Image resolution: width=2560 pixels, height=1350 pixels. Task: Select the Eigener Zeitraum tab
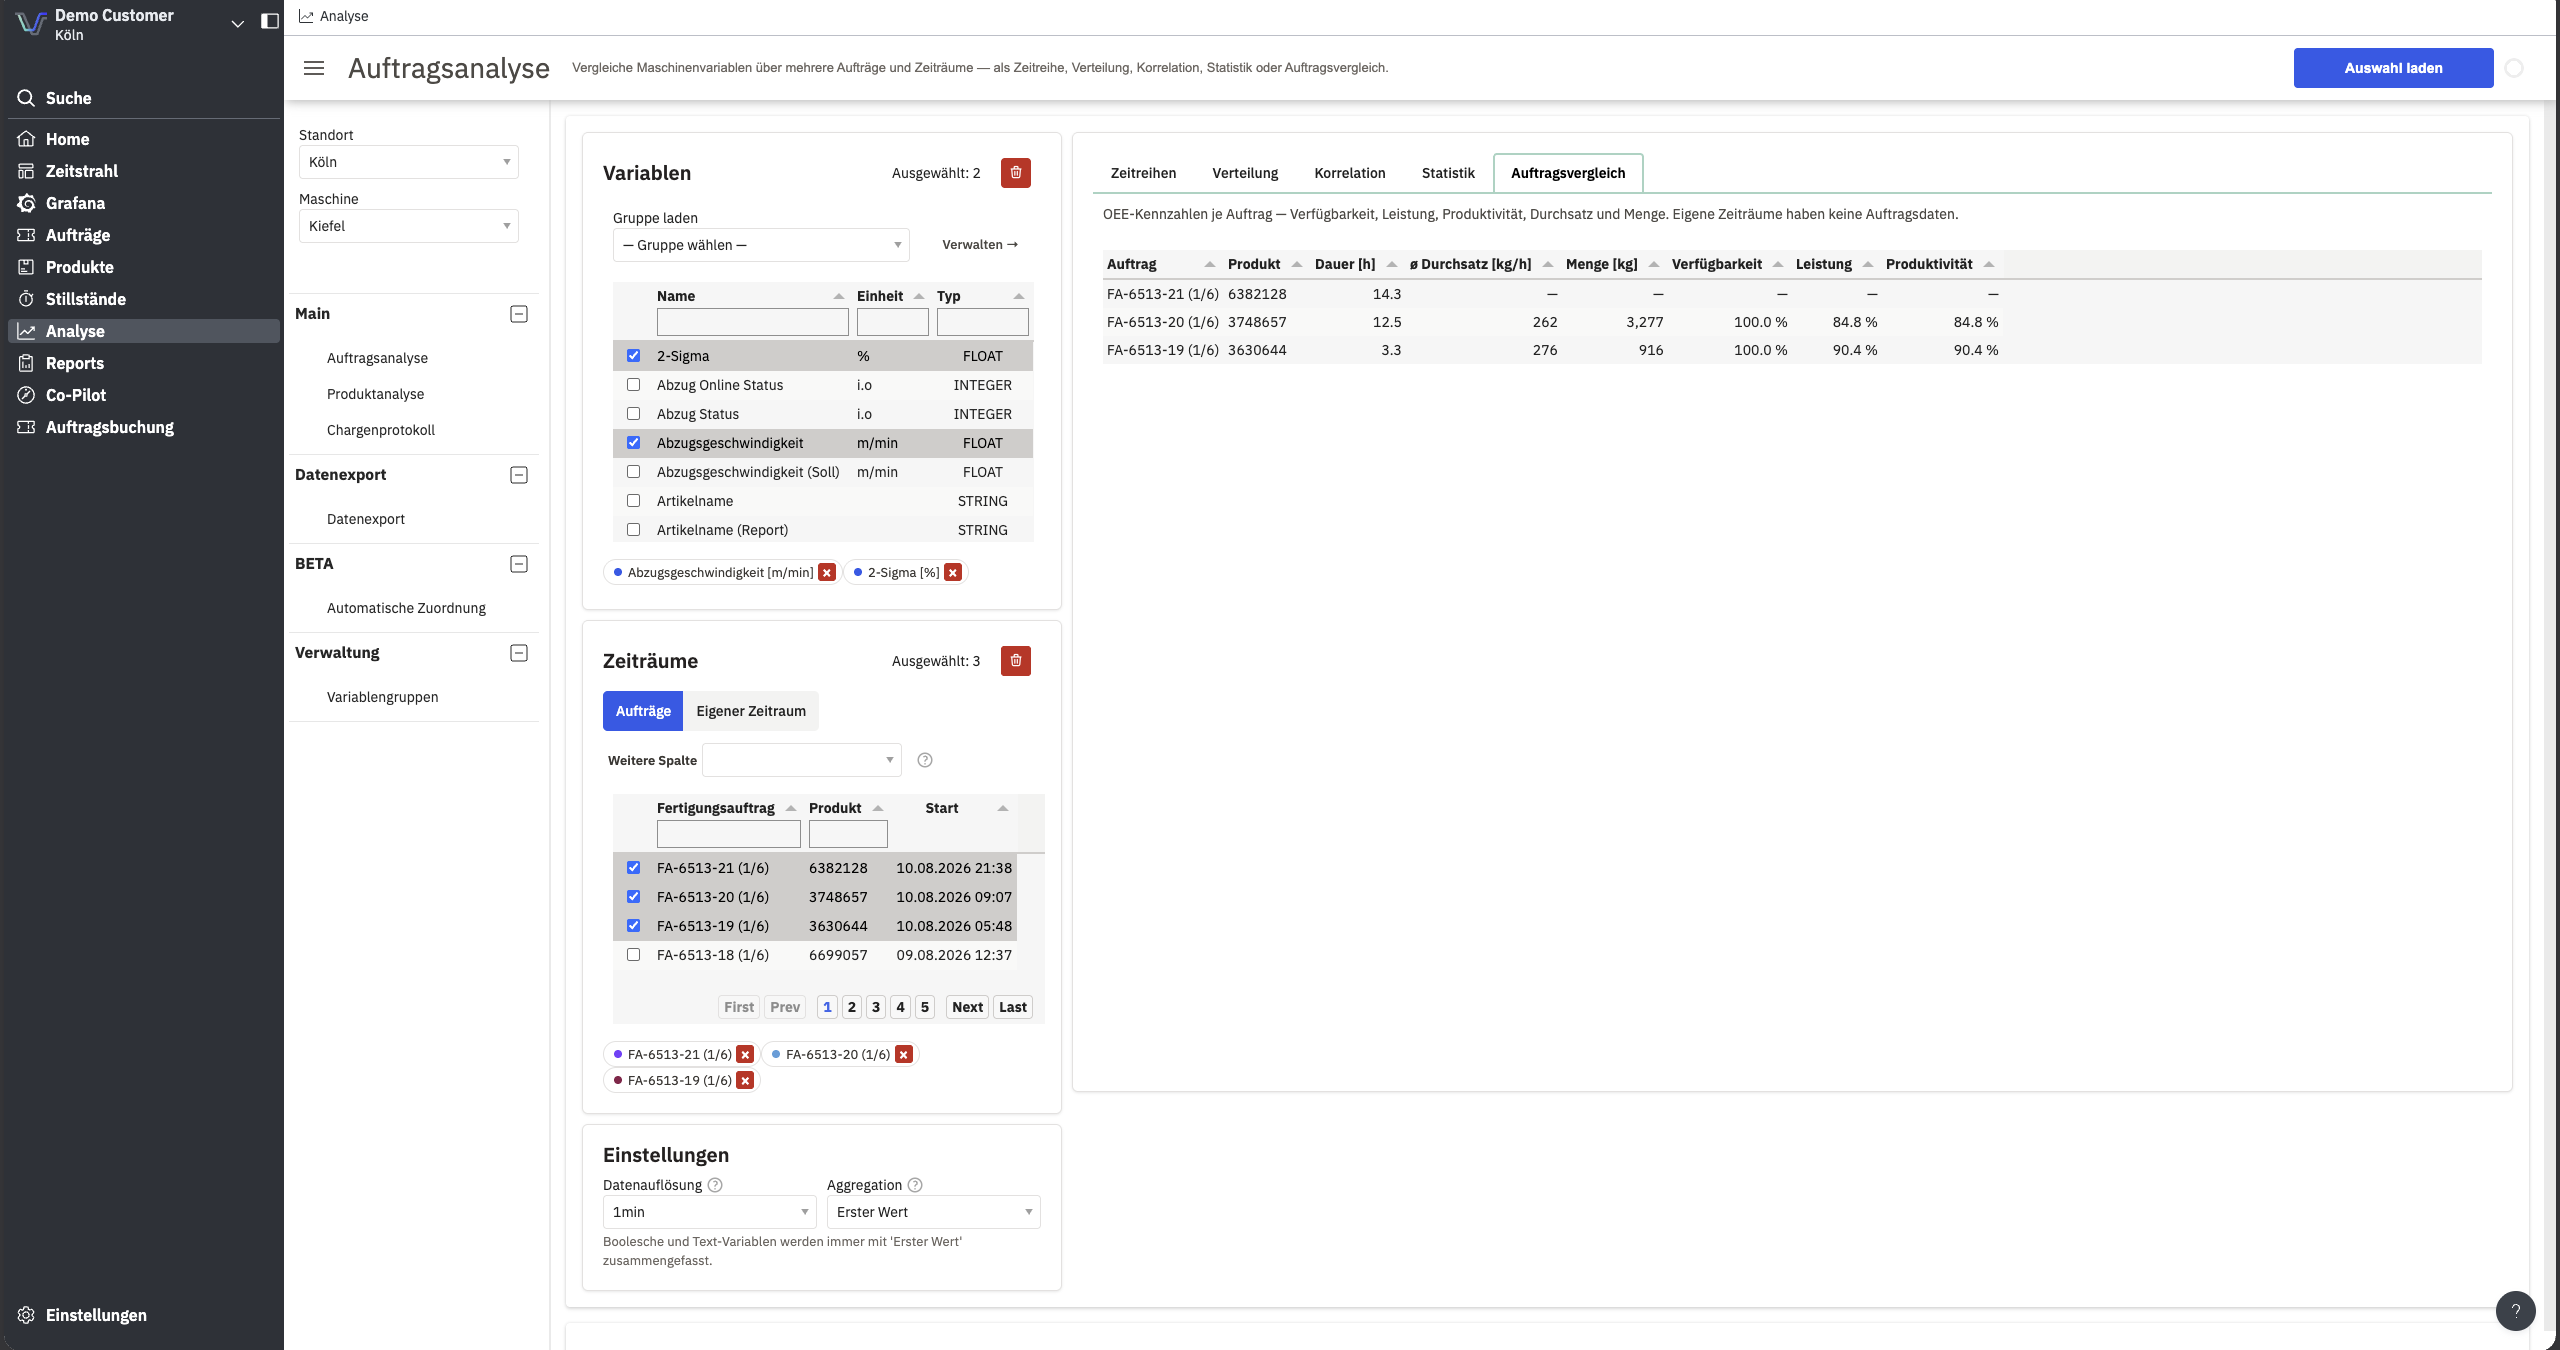coord(751,711)
